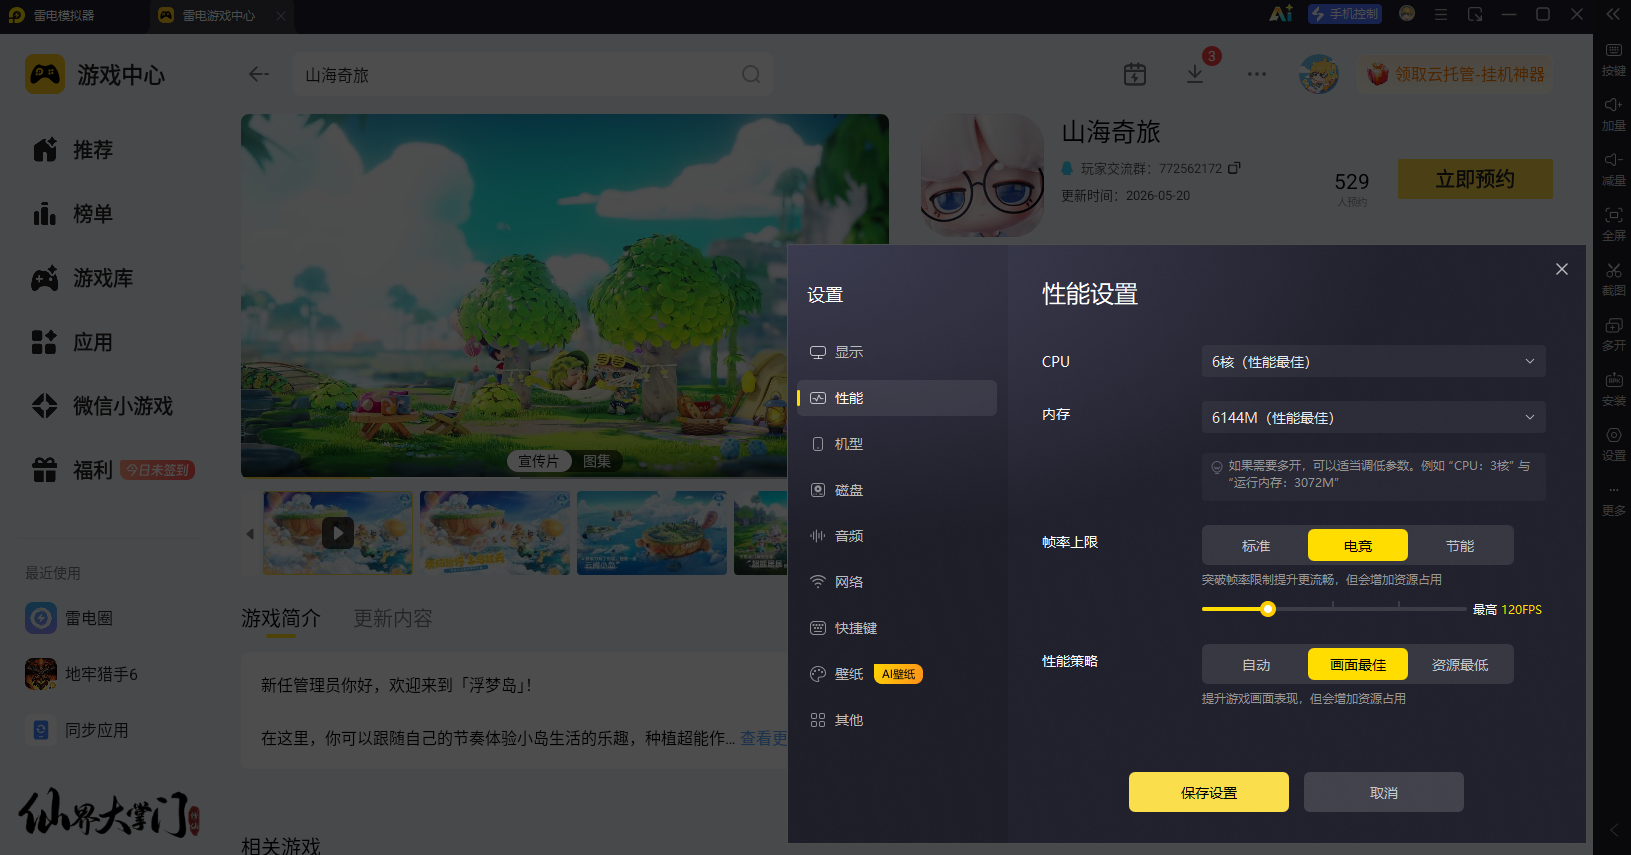This screenshot has width=1631, height=855.
Task: Open 设置 from the right sidebar
Action: click(x=1613, y=443)
